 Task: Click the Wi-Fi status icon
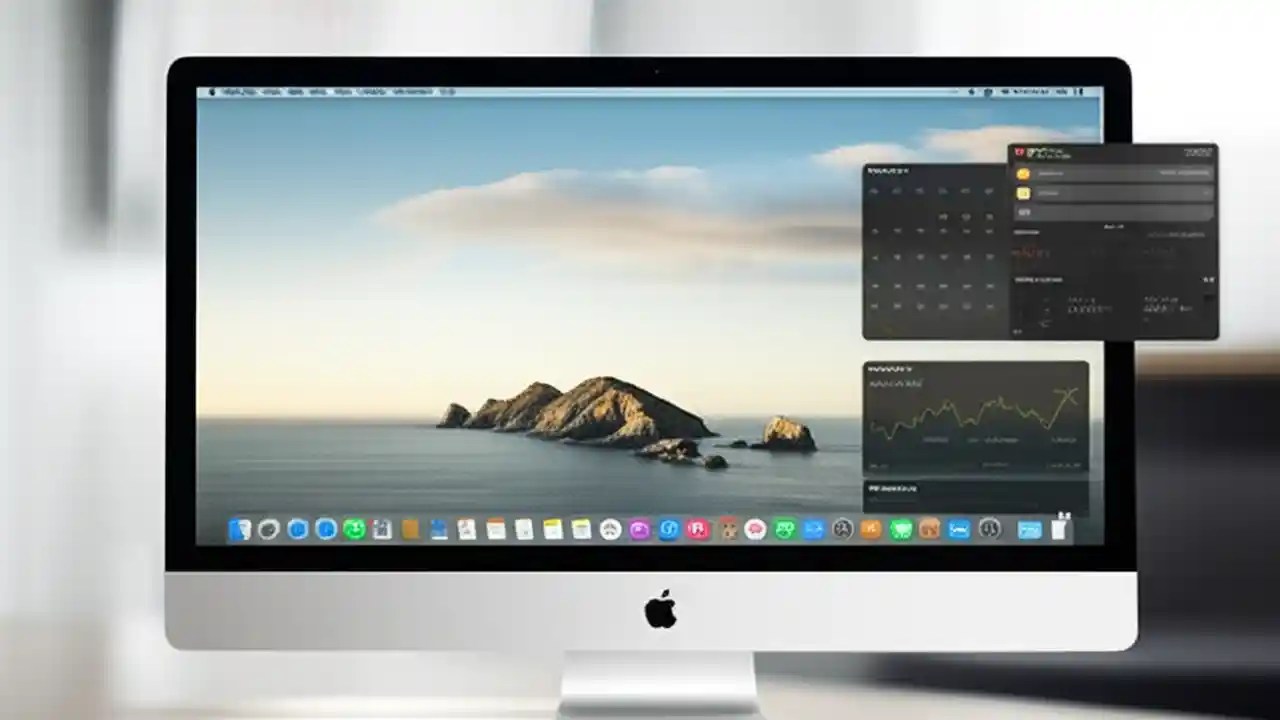click(988, 90)
